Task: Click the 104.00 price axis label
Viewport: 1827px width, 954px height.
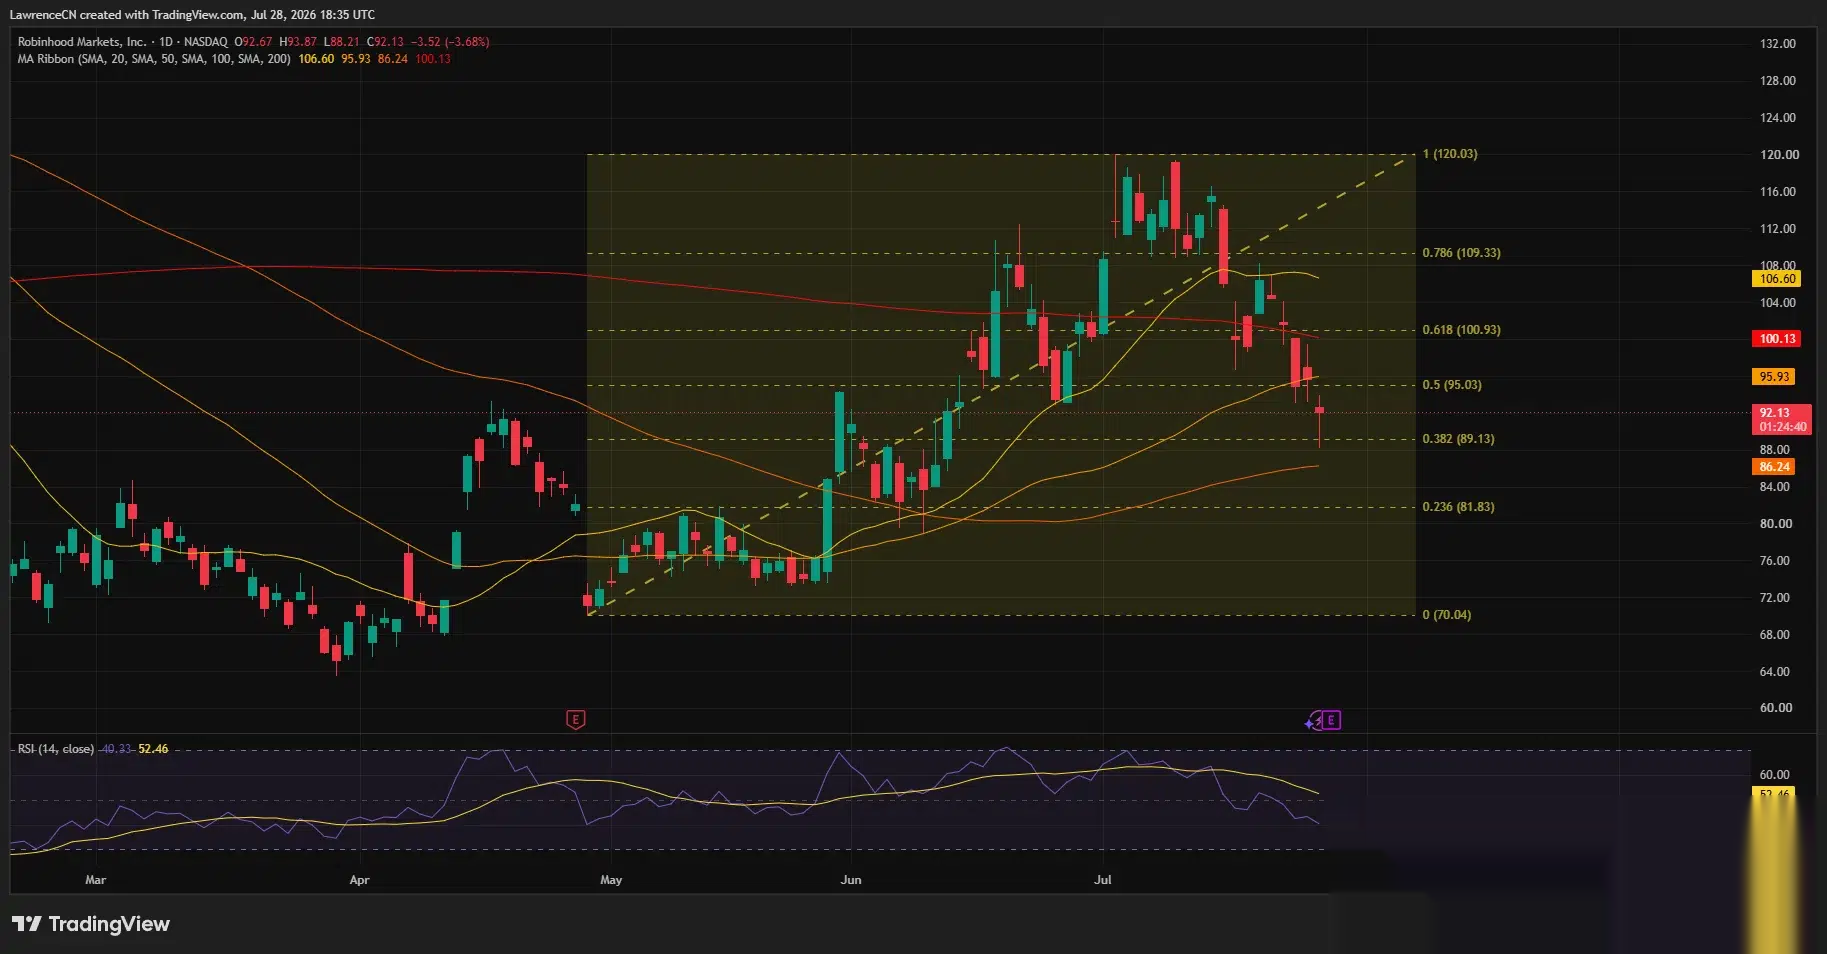Action: (1777, 303)
